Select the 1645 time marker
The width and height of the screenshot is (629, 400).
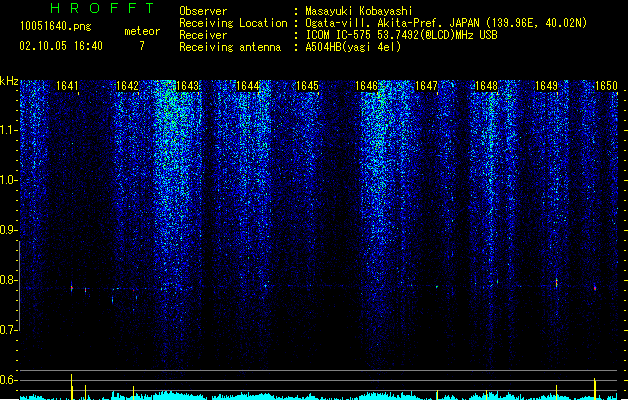pyautogui.click(x=307, y=86)
